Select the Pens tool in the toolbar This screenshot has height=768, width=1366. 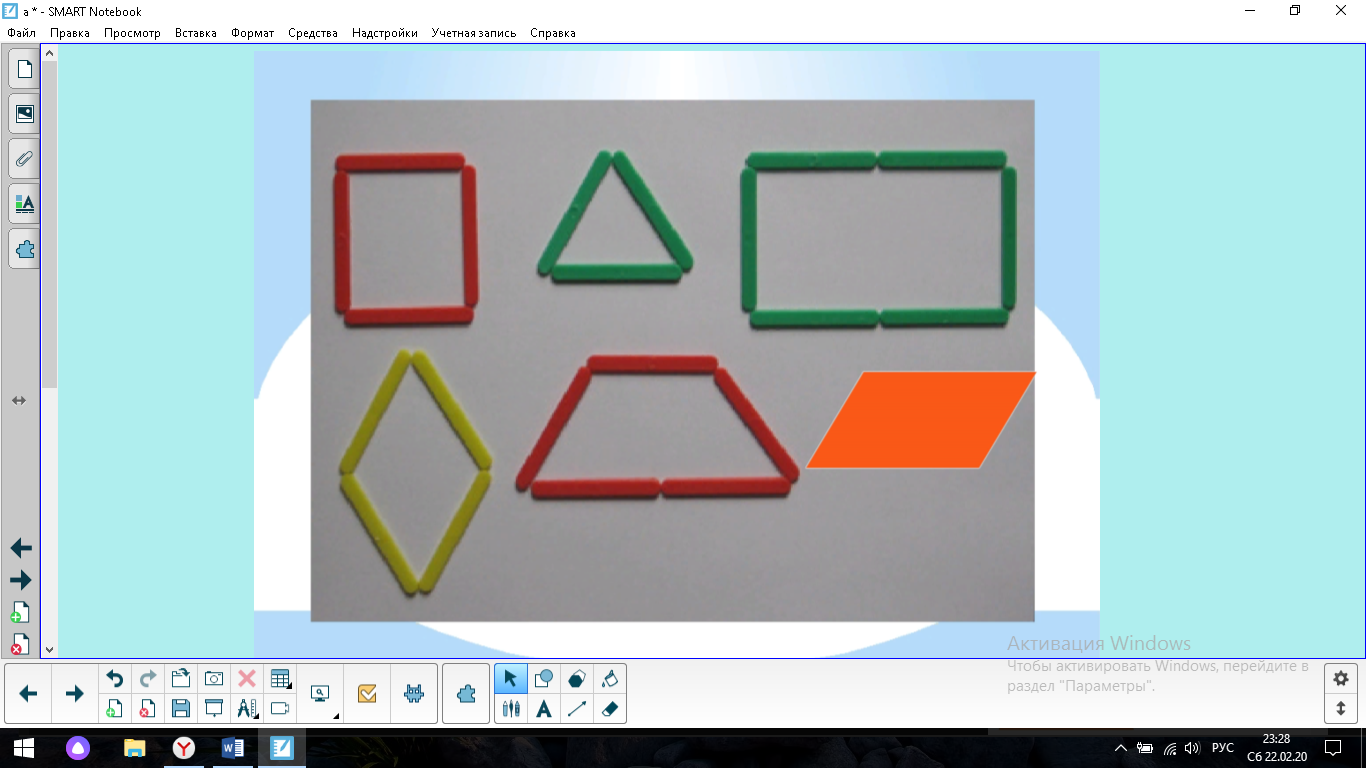tap(511, 709)
